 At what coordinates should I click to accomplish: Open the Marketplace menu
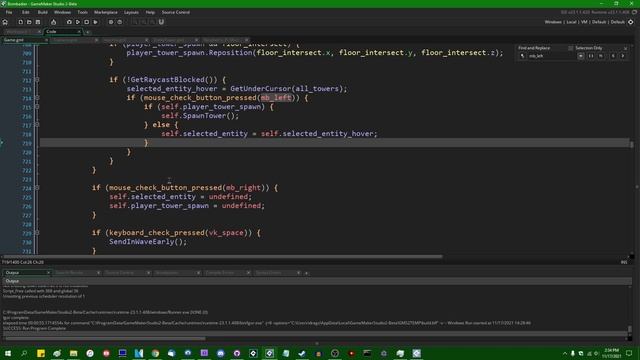(106, 12)
